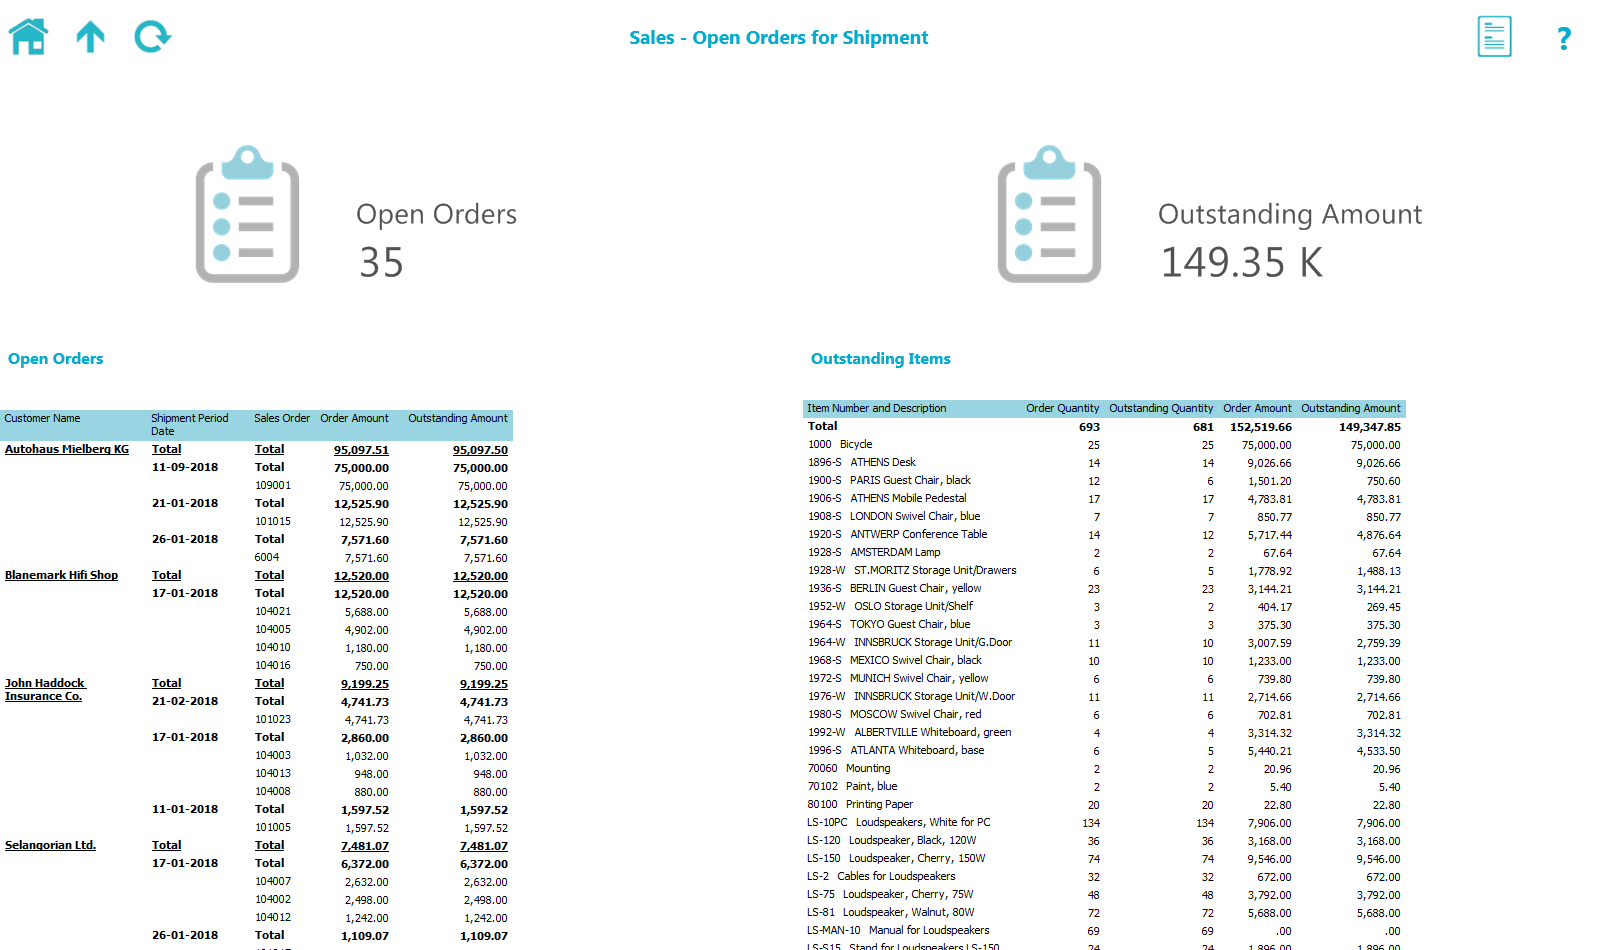Click the Customer Name column header
The image size is (1600, 950).
tap(42, 418)
